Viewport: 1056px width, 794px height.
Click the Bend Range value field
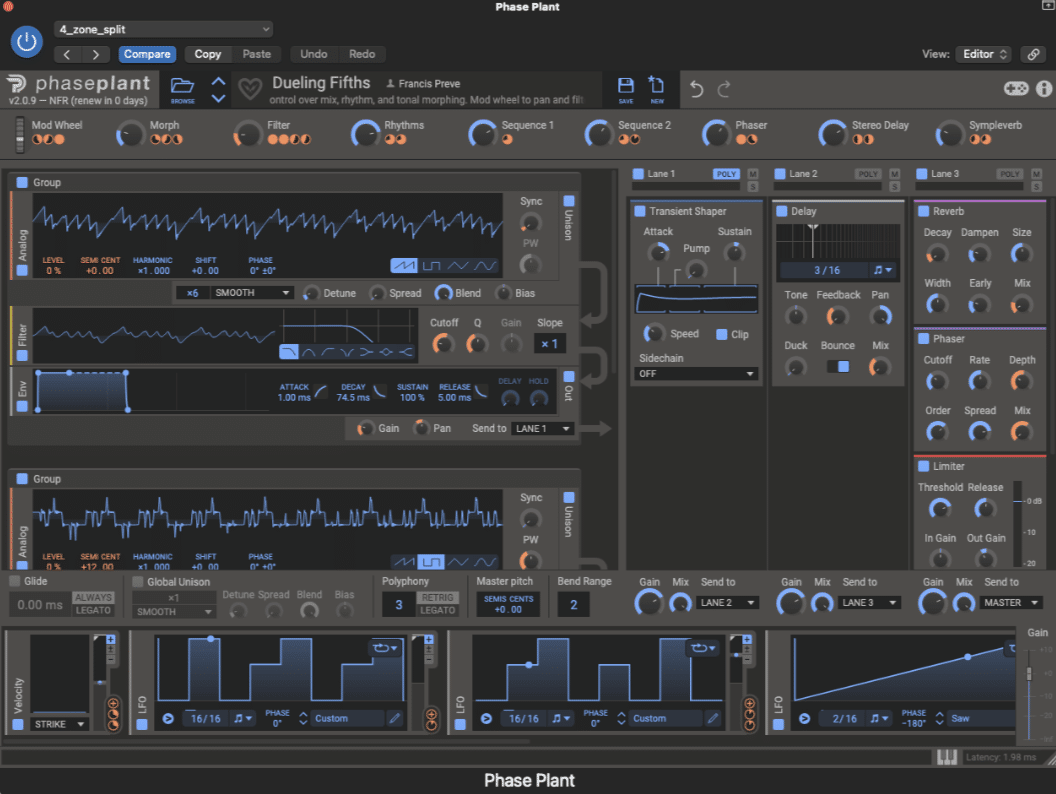573,604
